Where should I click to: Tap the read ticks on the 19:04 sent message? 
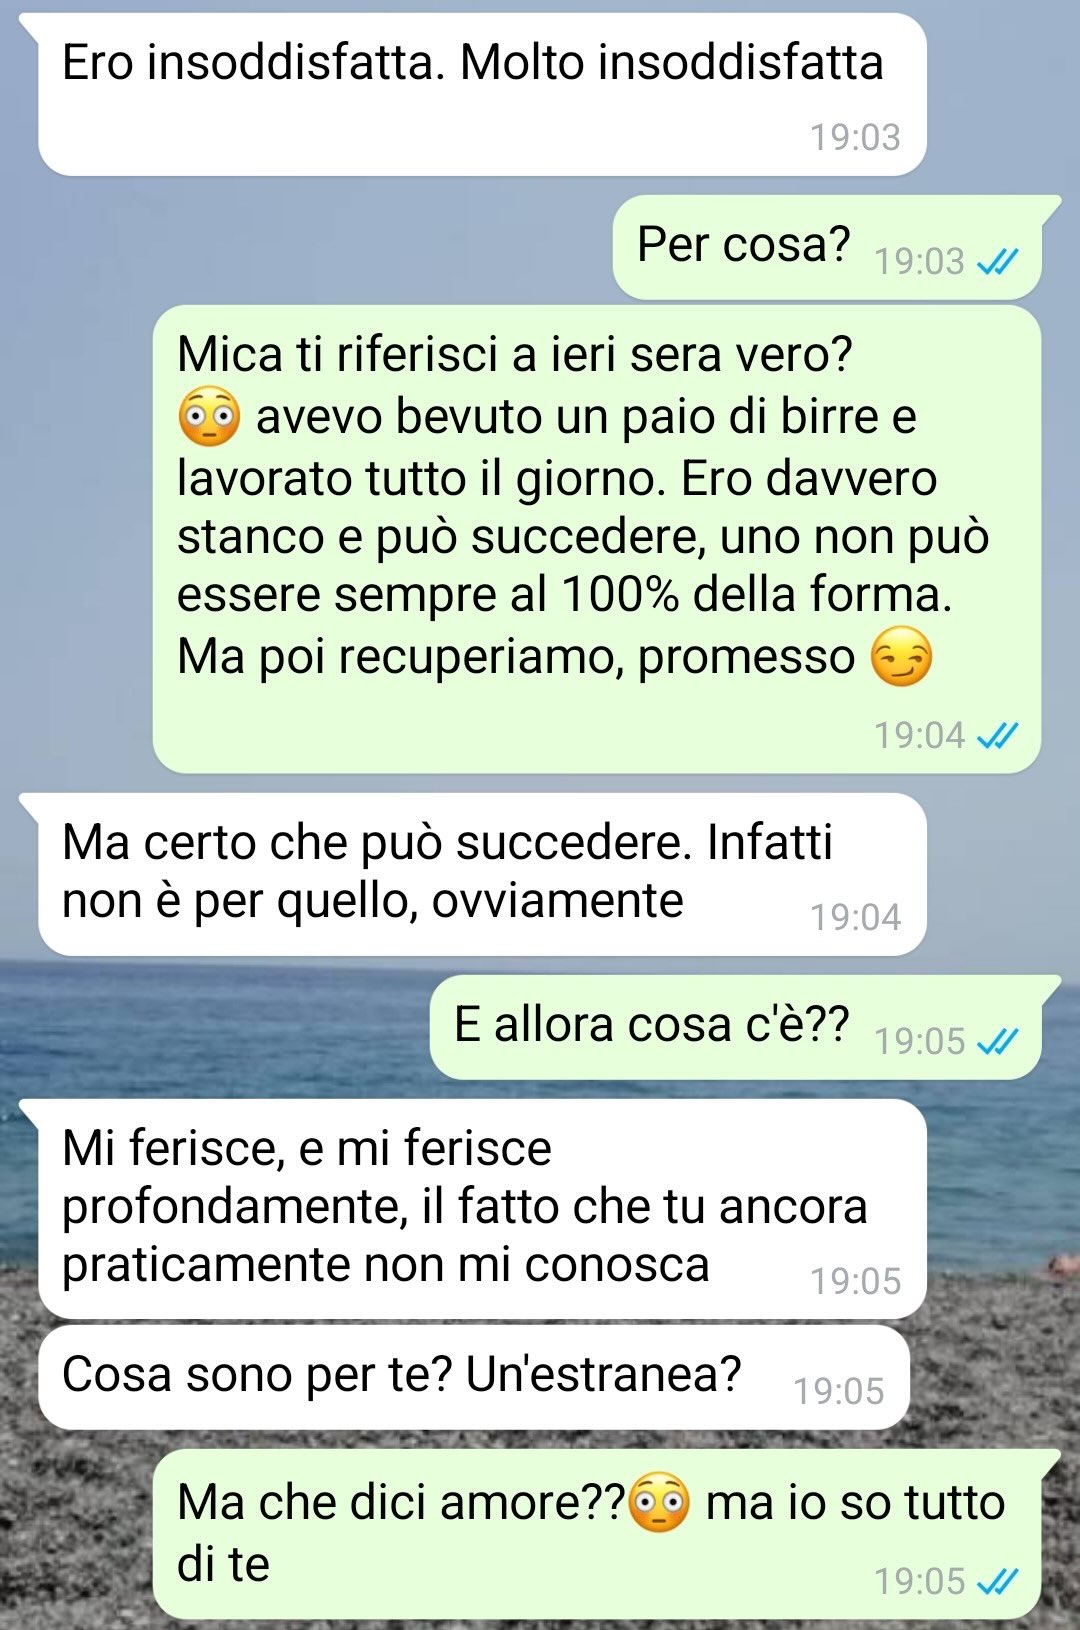[997, 736]
